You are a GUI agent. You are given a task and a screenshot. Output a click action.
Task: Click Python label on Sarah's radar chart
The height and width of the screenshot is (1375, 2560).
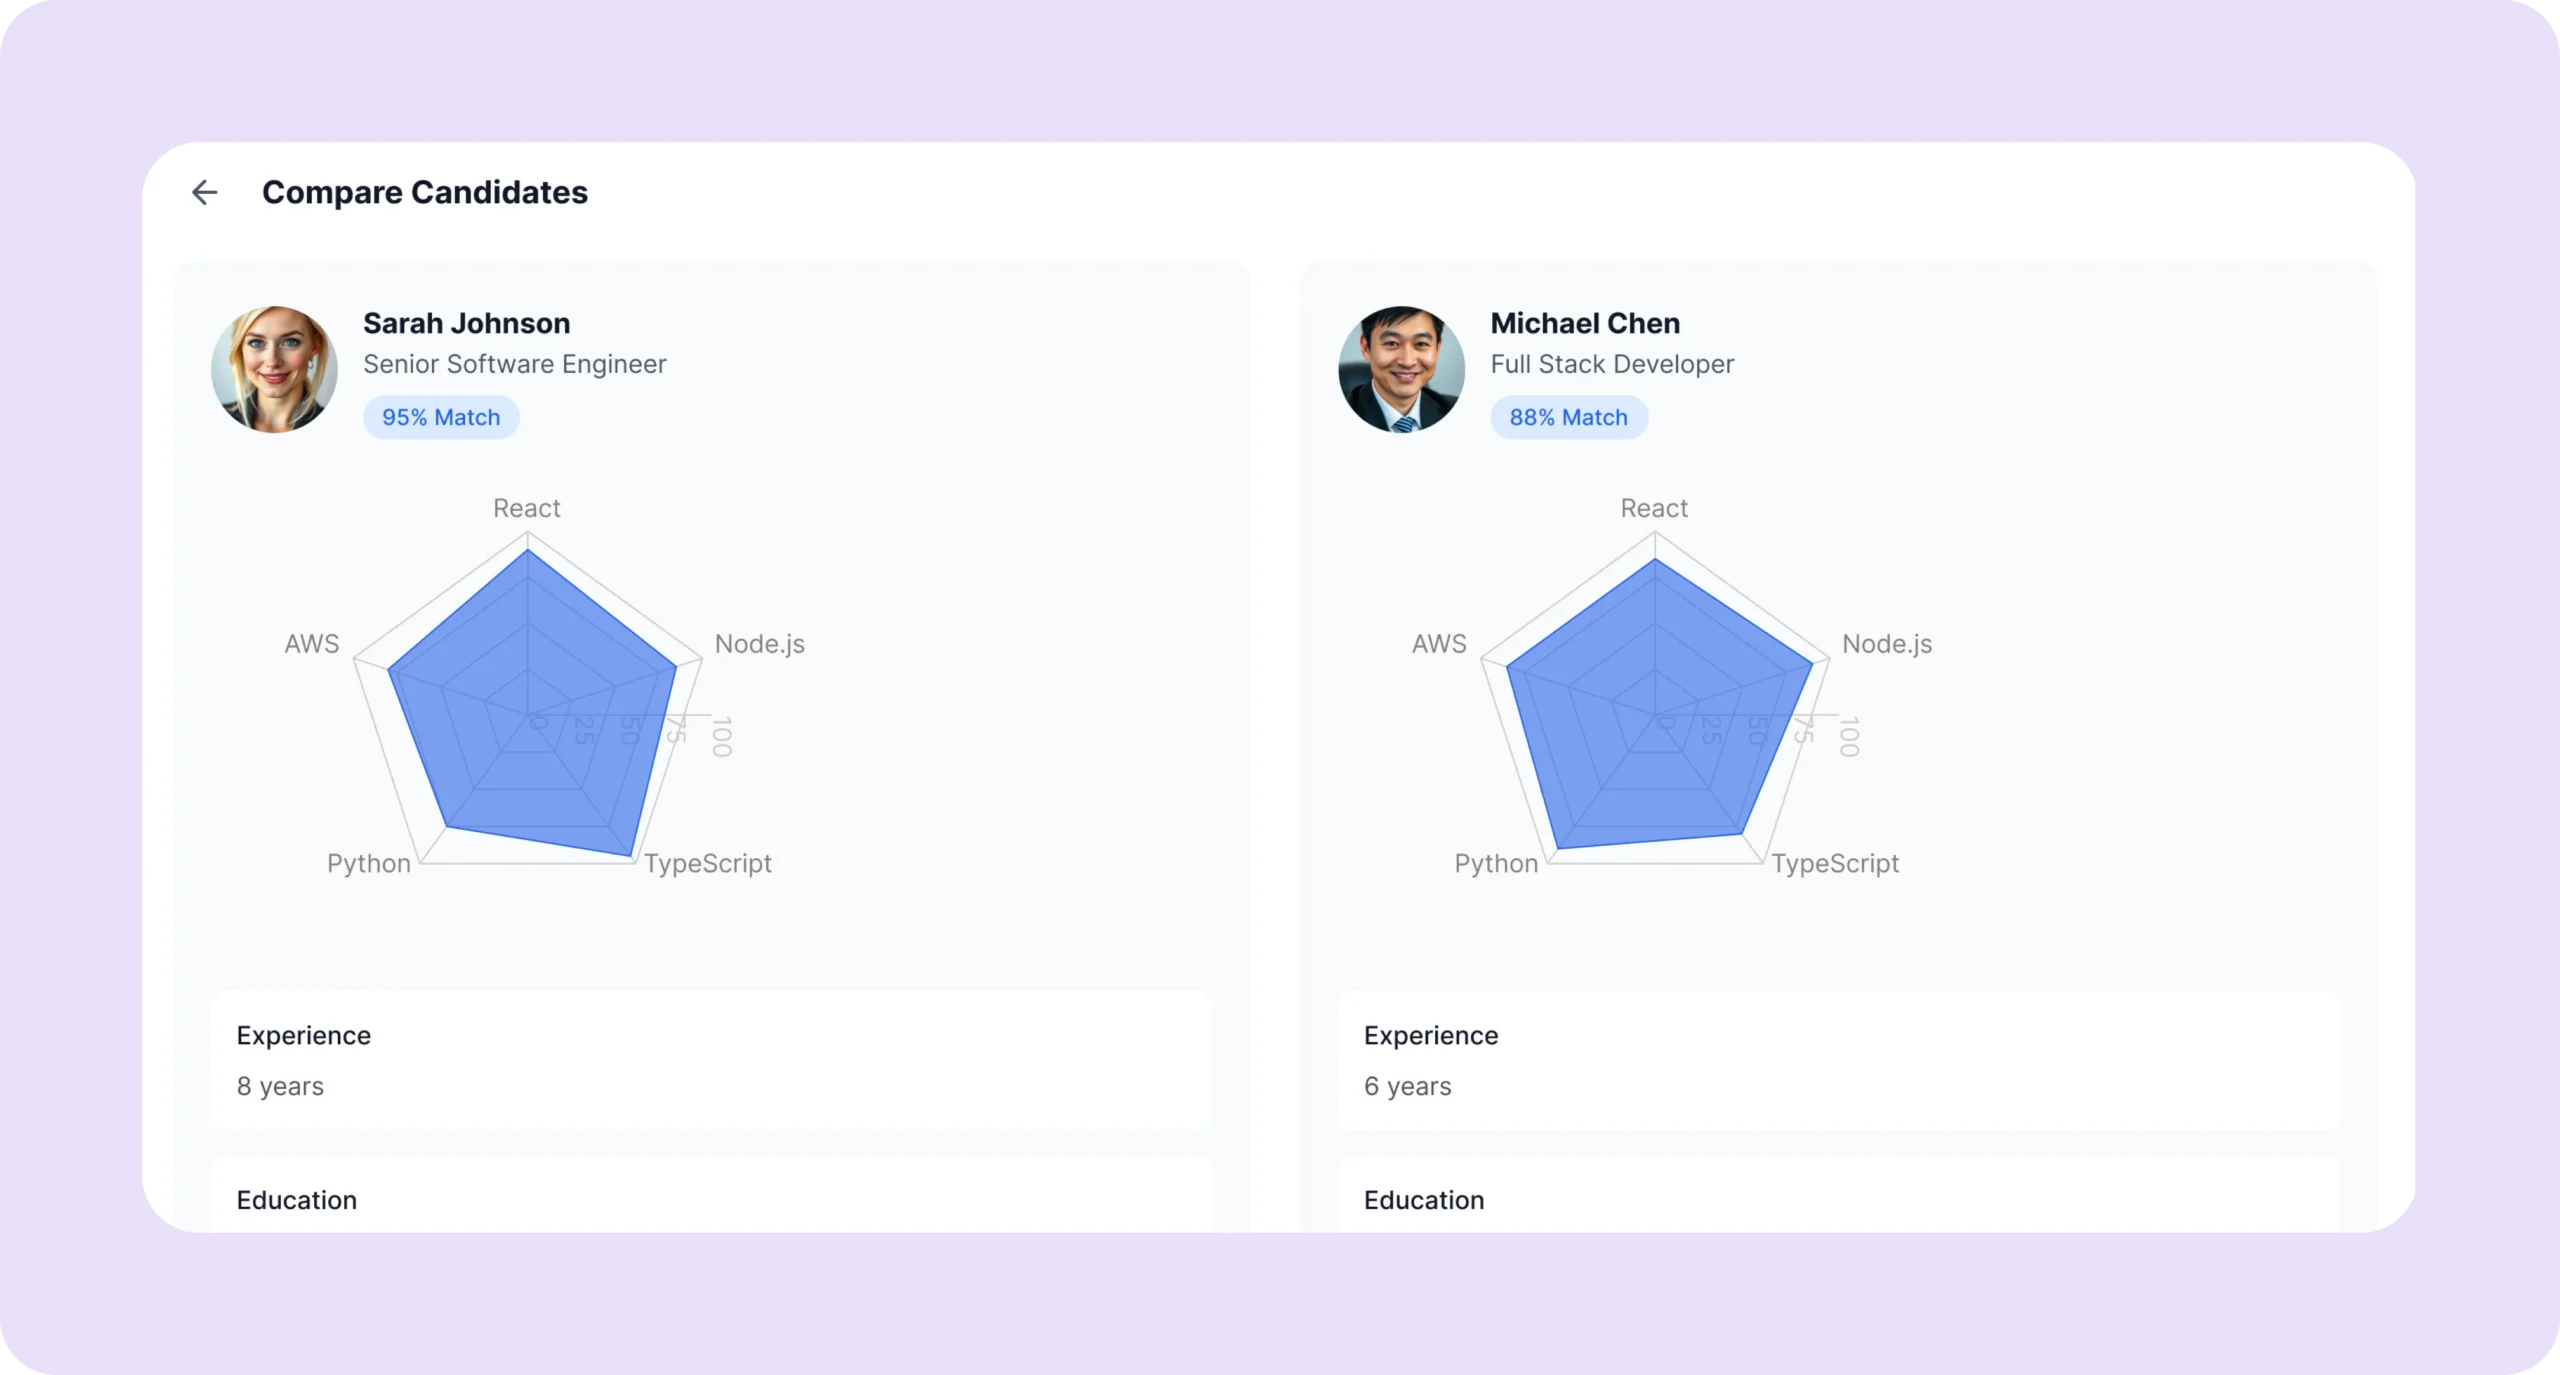click(369, 863)
